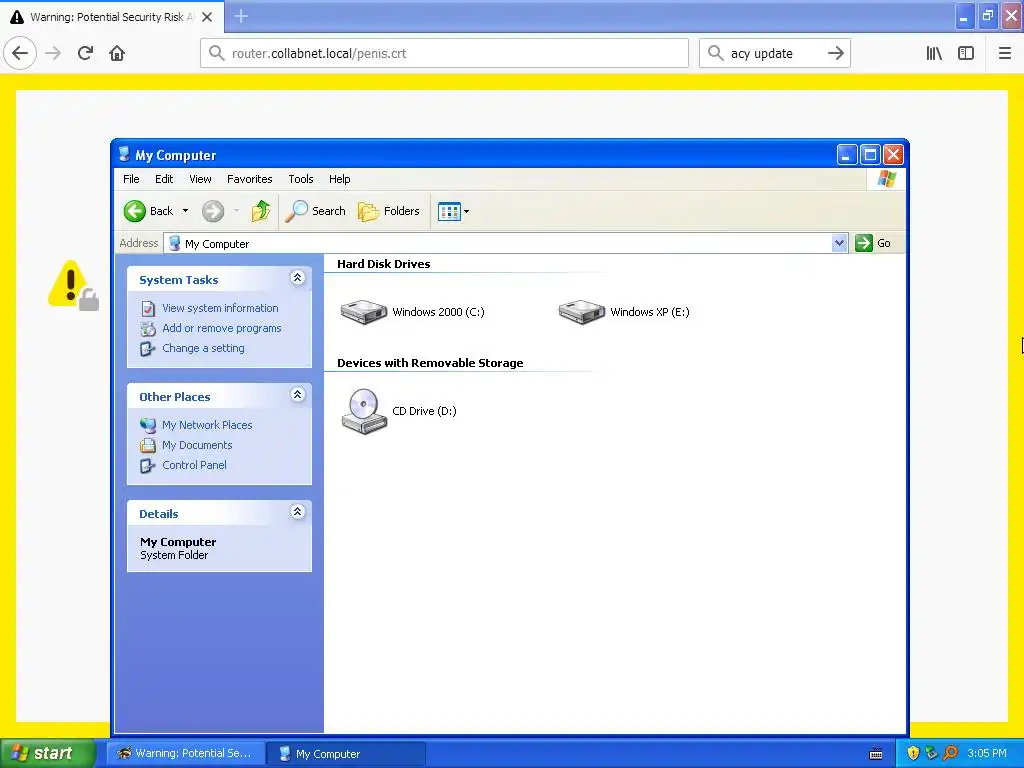The height and width of the screenshot is (768, 1024).
Task: Open My Documents link
Action: coord(197,445)
